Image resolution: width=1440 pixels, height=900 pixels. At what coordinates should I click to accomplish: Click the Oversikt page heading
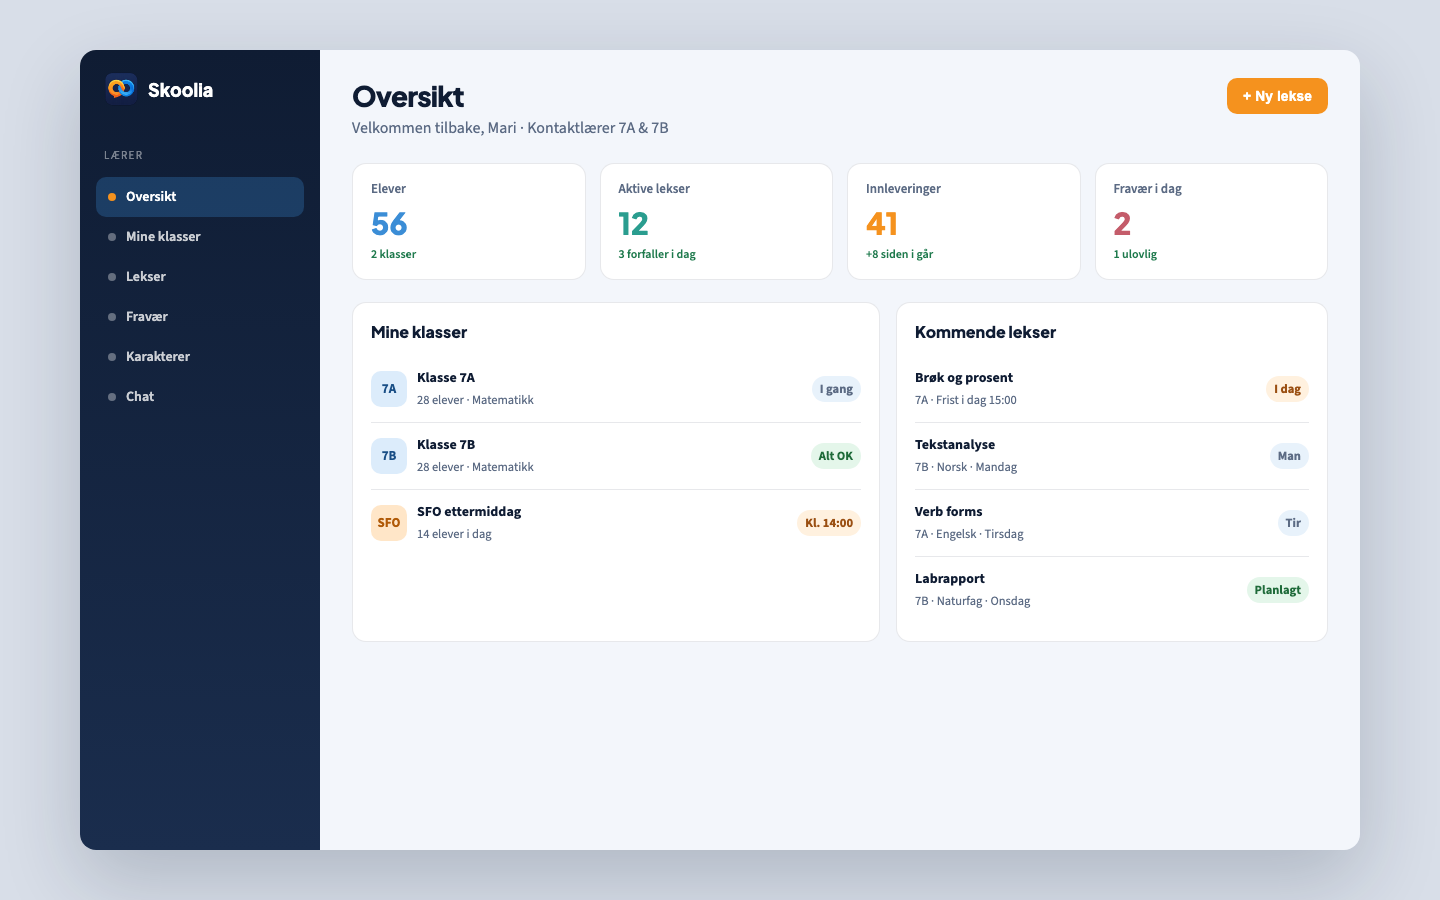tap(408, 97)
